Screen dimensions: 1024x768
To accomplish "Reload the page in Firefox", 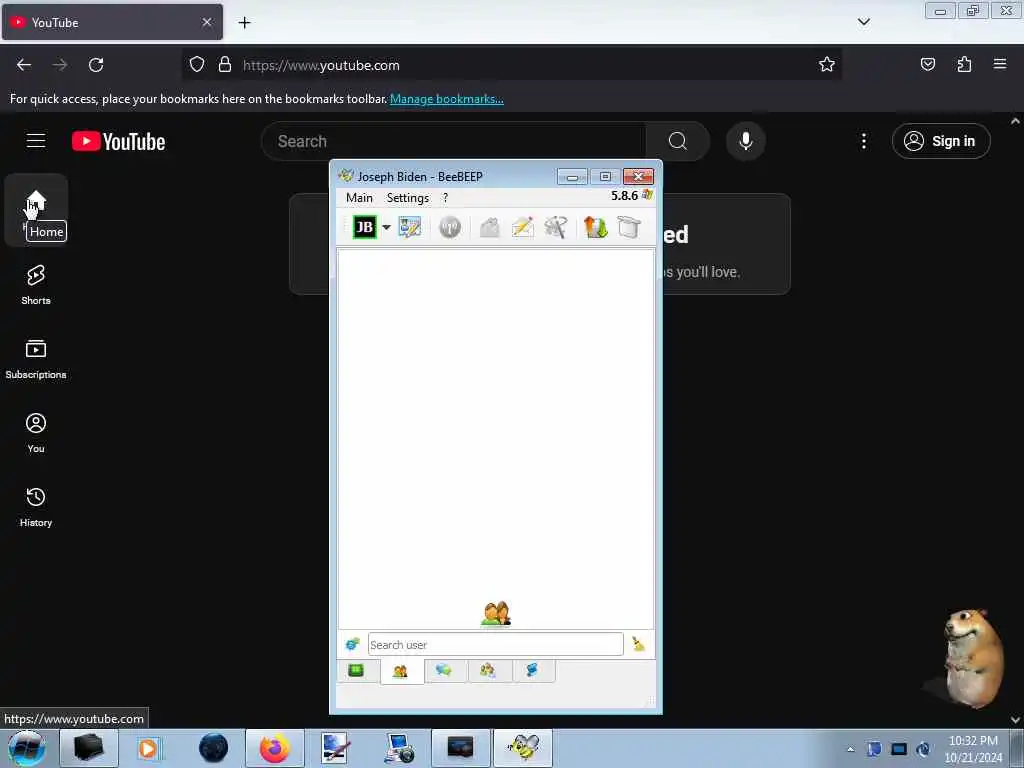I will [96, 65].
